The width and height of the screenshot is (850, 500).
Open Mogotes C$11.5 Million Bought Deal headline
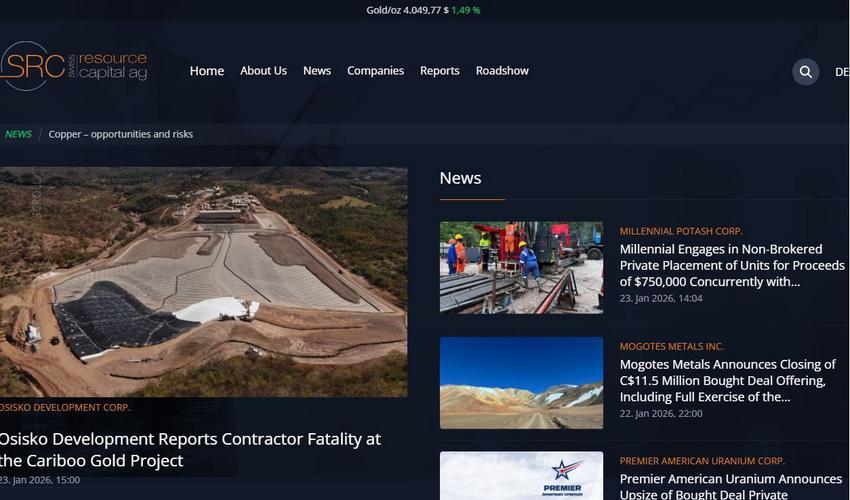pos(727,380)
